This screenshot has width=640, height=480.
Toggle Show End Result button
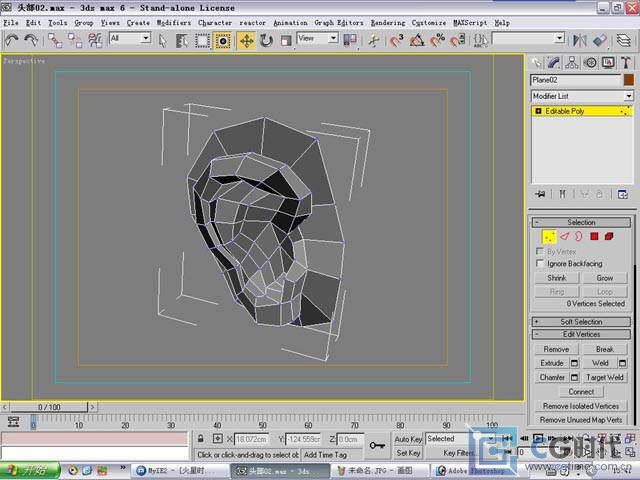pos(562,194)
